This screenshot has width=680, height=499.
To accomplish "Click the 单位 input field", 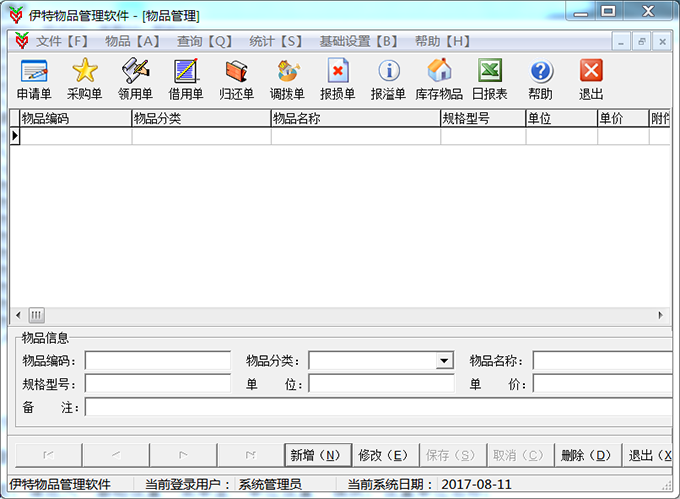I will point(382,384).
